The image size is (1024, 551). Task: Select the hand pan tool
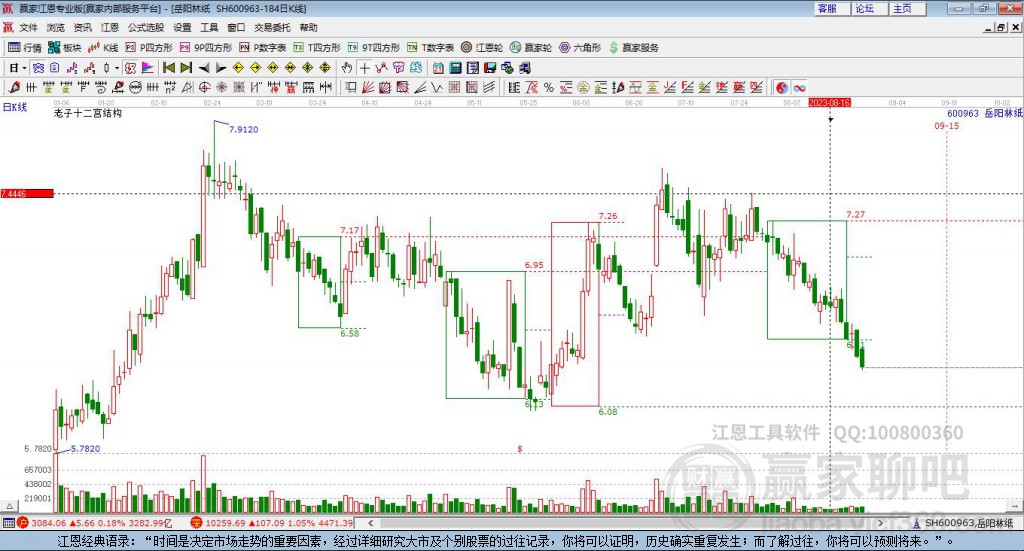tap(347, 68)
